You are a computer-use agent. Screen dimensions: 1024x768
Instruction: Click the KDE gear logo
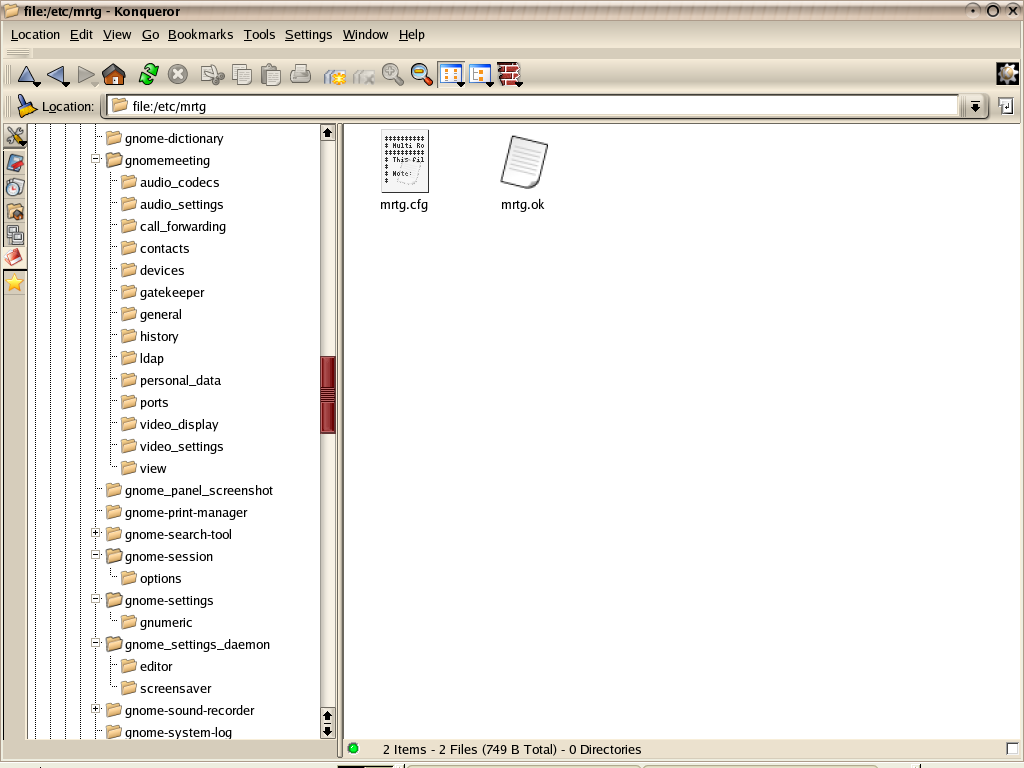click(x=1008, y=74)
